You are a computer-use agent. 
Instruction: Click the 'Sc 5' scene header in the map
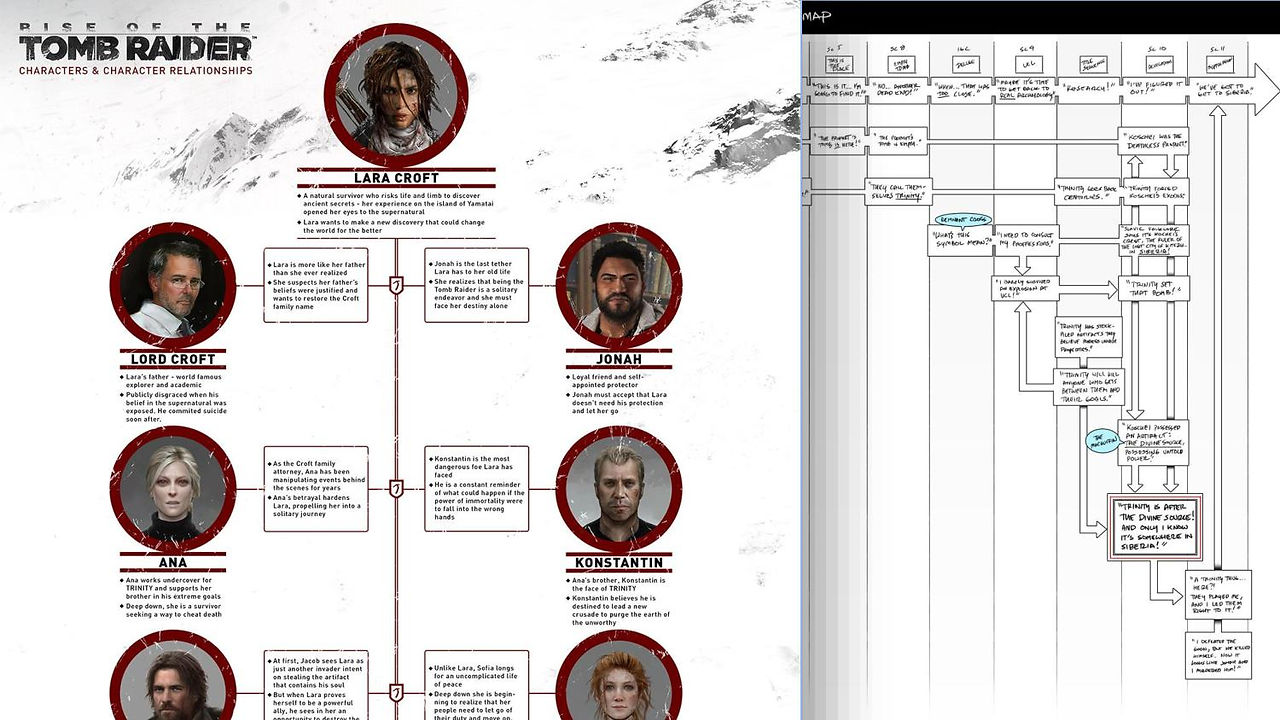click(x=836, y=47)
